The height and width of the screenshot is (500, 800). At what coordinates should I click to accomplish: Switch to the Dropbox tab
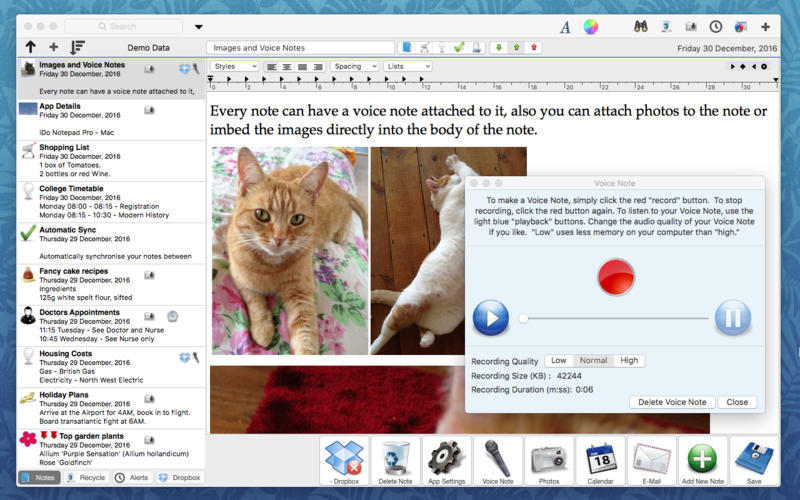coord(180,478)
